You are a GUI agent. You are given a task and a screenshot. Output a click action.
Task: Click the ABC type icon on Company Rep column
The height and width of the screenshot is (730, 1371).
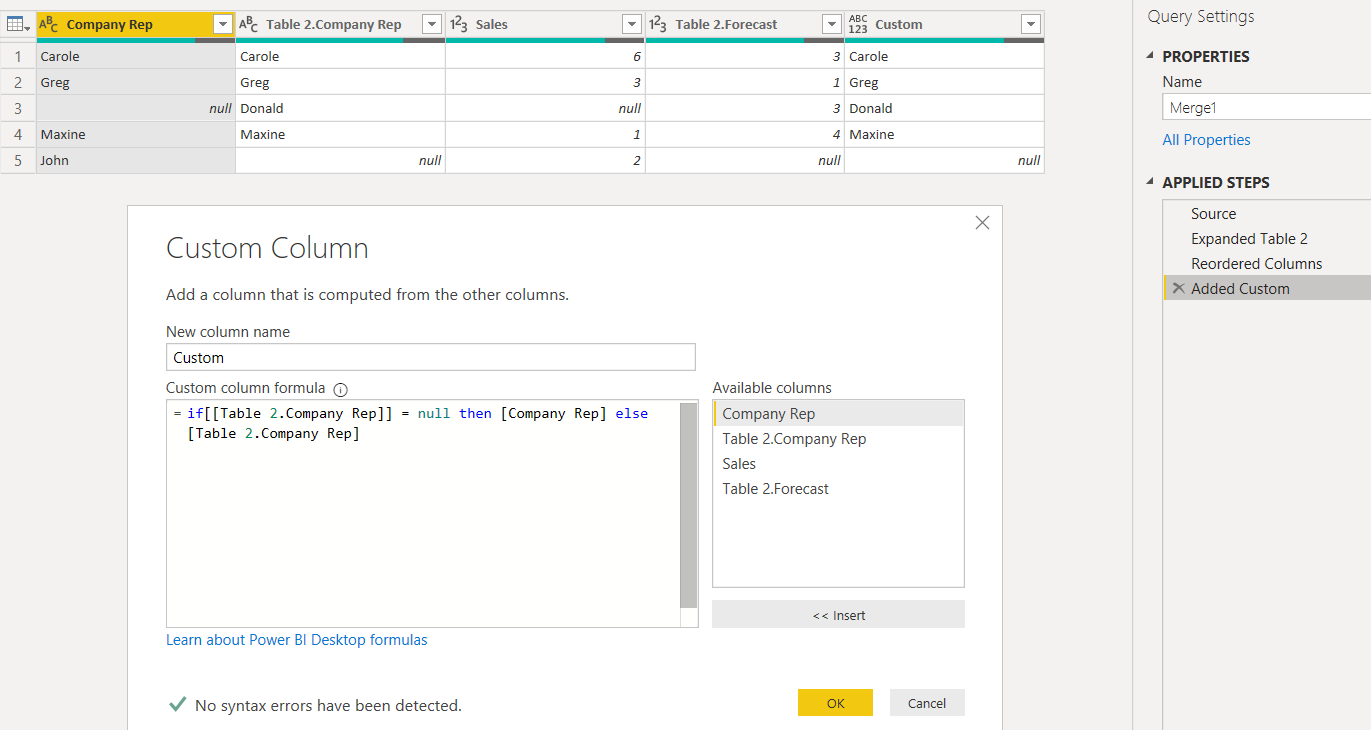click(x=49, y=24)
